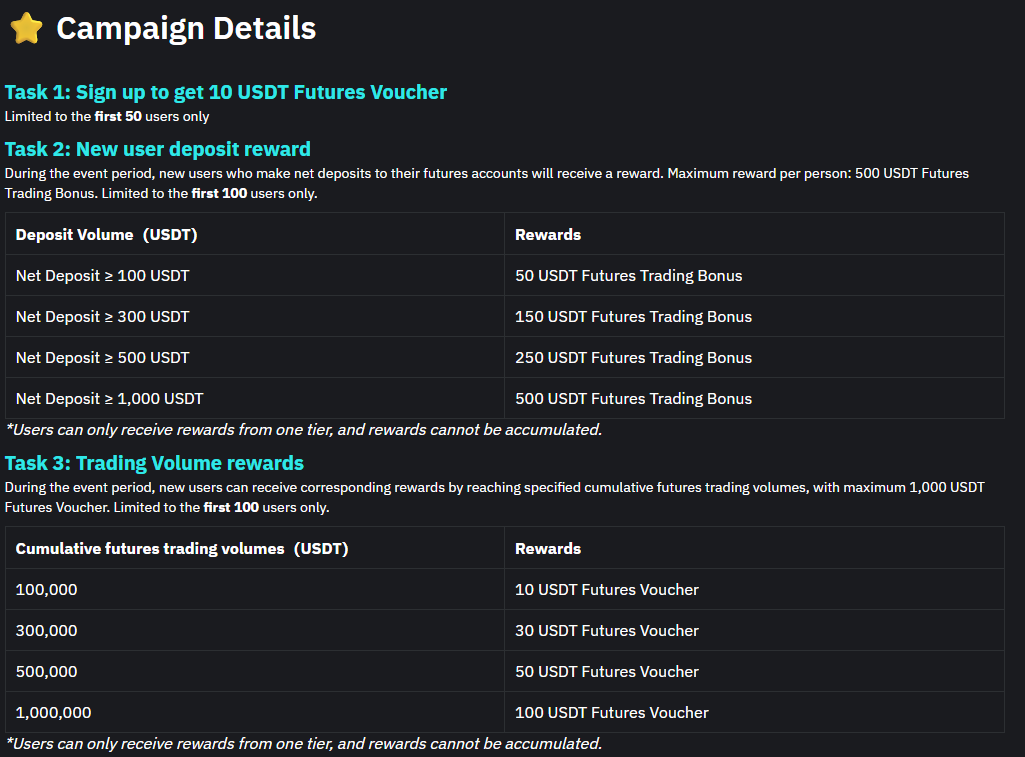Click the Rewards header in deposit table
Viewport: 1025px width, 757px height.
click(x=546, y=234)
